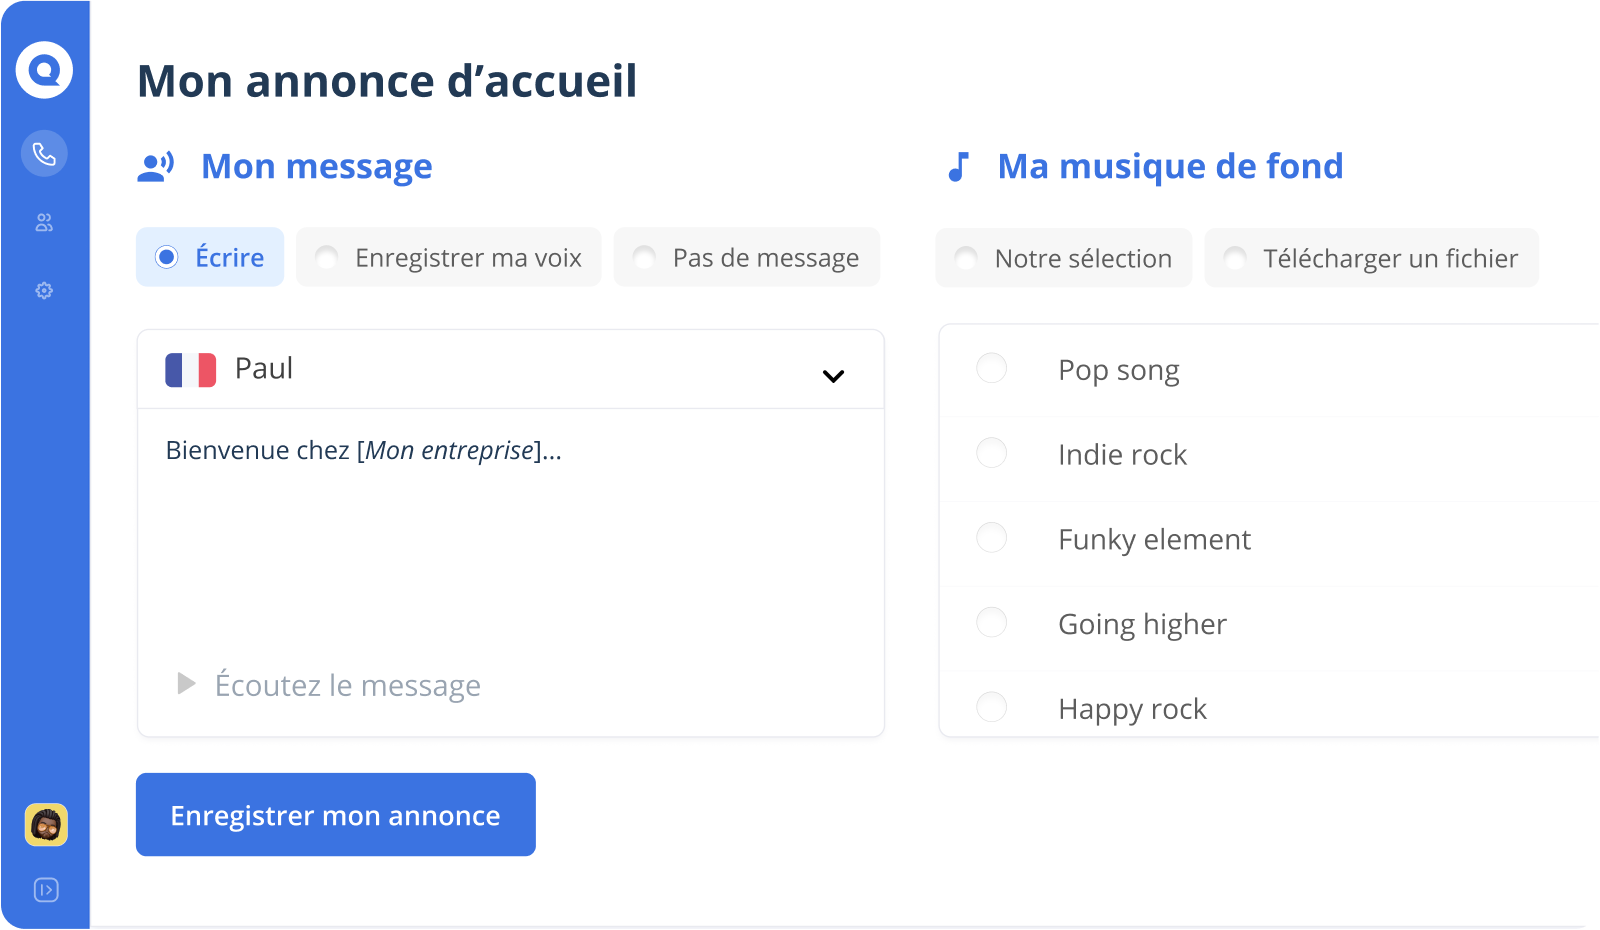Open the phone calls sidebar icon
Image resolution: width=1600 pixels, height=930 pixels.
[x=44, y=154]
